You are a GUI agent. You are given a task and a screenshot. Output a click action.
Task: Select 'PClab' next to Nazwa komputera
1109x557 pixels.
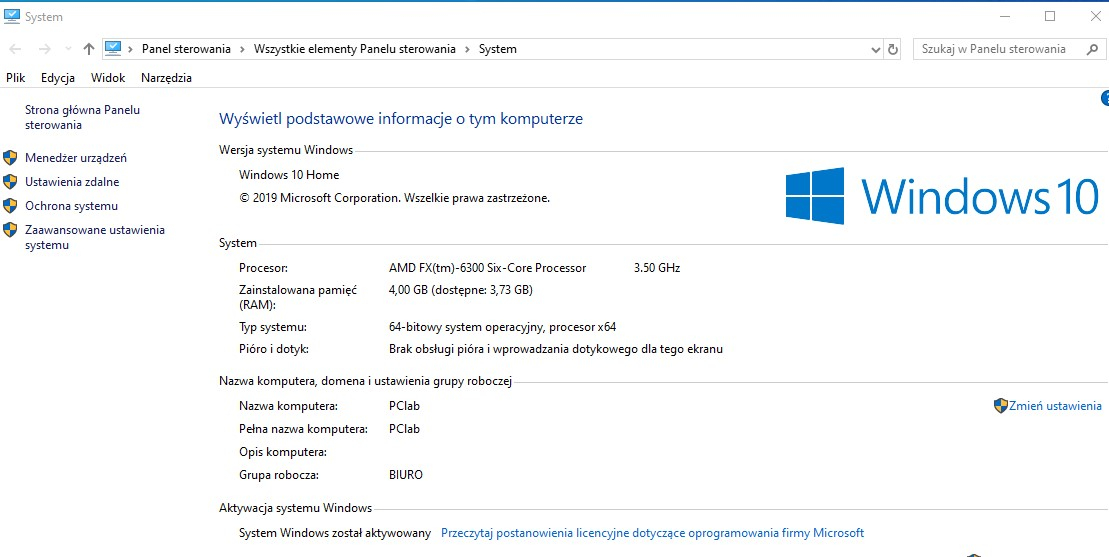click(x=405, y=406)
